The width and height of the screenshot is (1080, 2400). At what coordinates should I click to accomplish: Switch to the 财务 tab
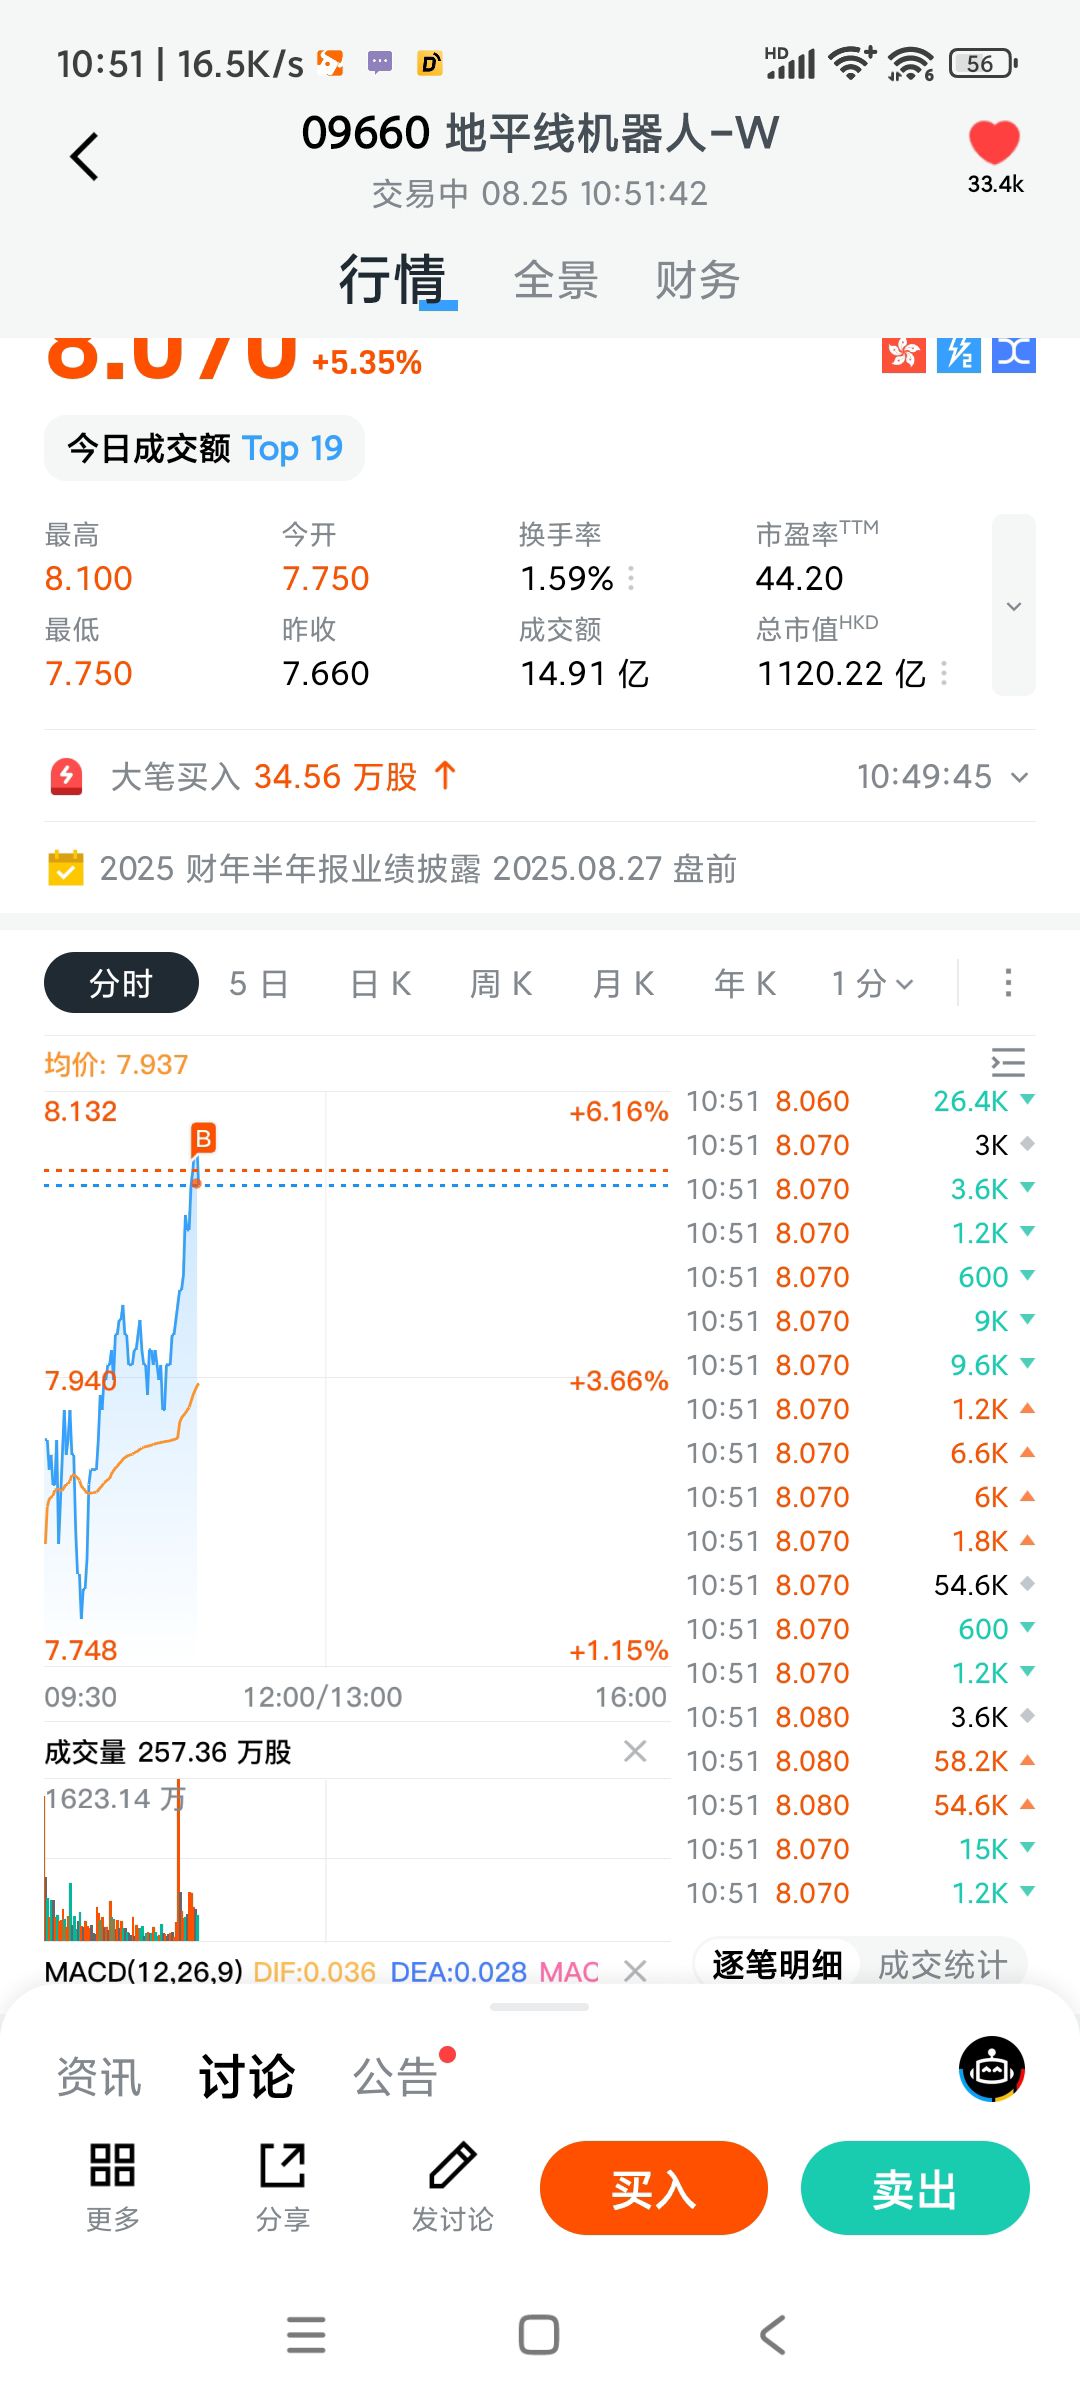tap(697, 281)
